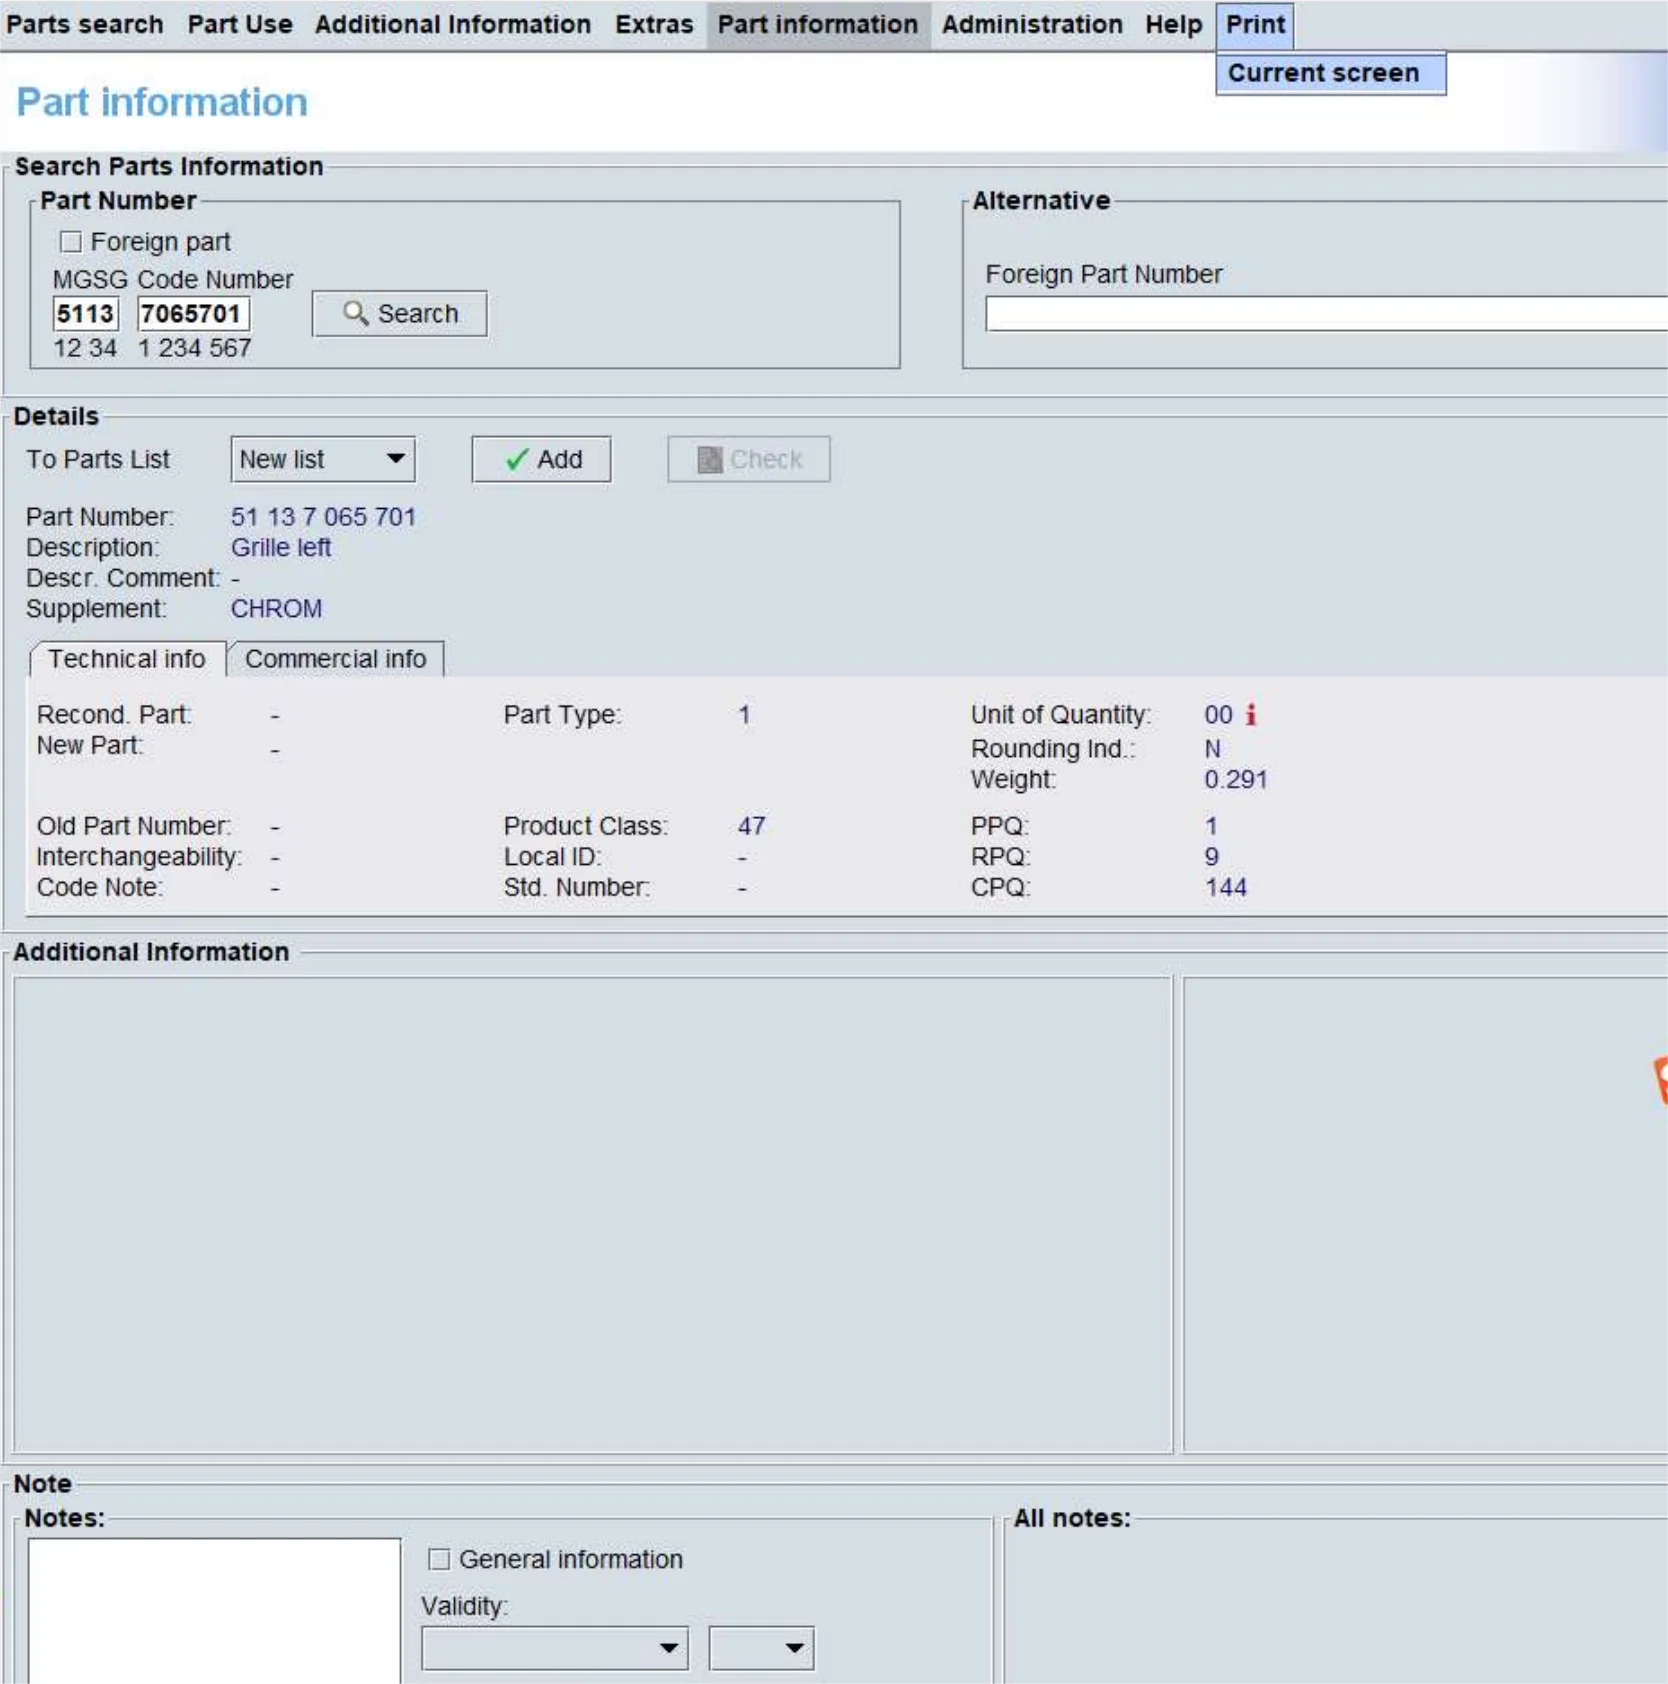This screenshot has height=1684, width=1668.
Task: Click the description value Grille left
Action: (281, 548)
